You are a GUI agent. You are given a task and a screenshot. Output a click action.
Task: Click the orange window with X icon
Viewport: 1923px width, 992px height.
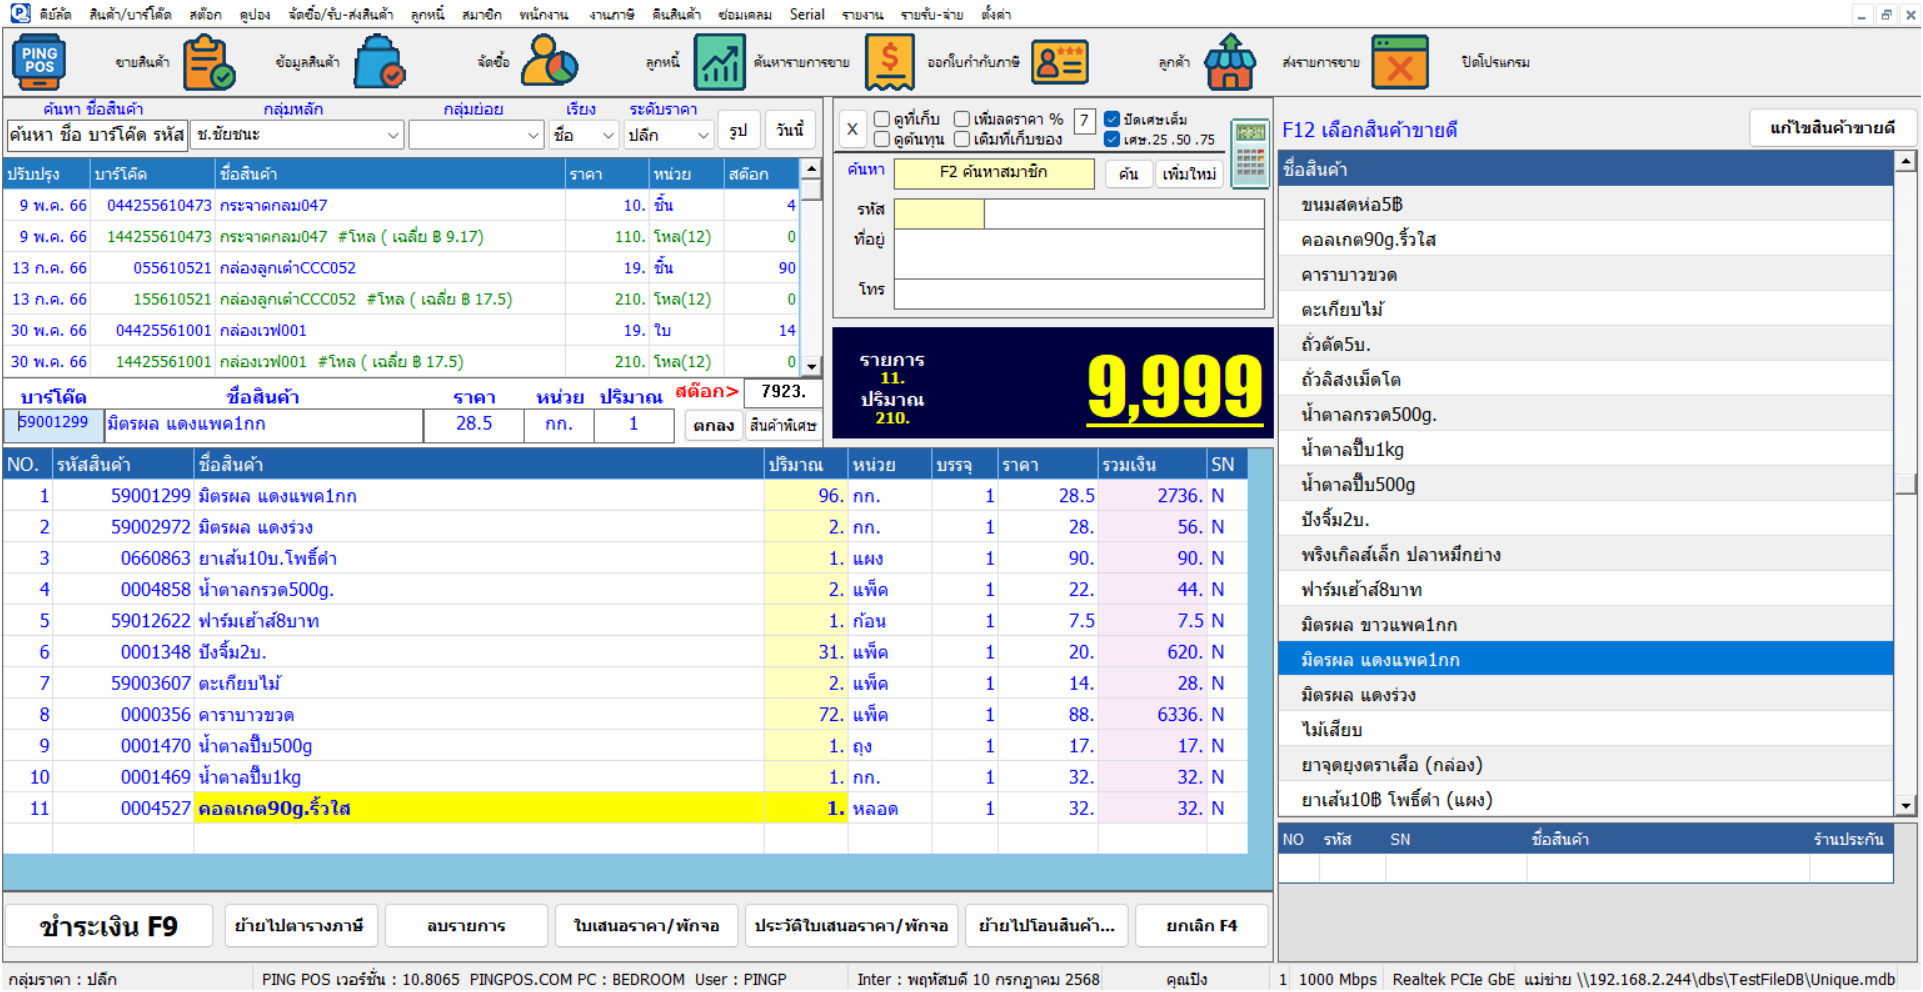point(1400,62)
